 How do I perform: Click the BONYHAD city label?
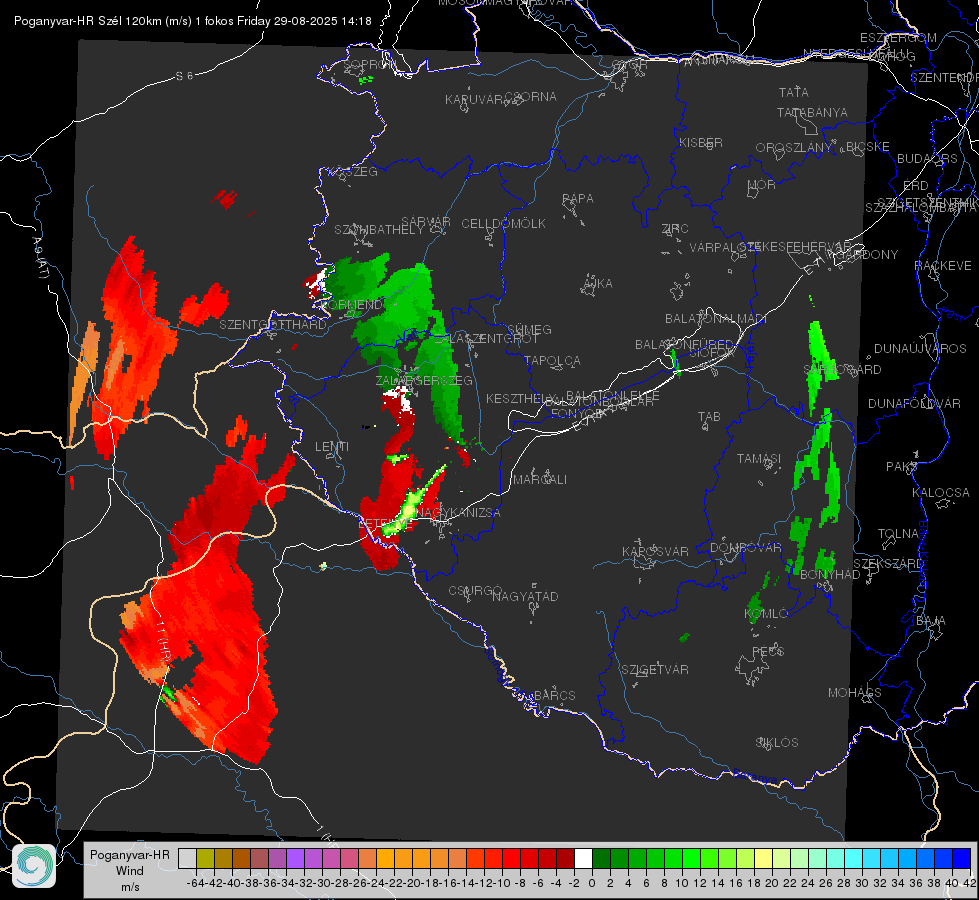click(x=830, y=575)
